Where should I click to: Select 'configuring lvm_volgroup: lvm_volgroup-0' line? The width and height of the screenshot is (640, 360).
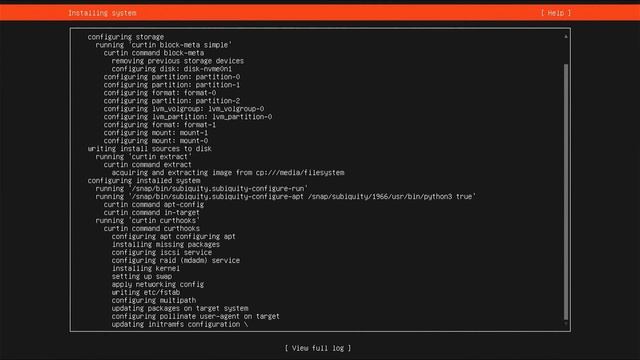click(184, 109)
